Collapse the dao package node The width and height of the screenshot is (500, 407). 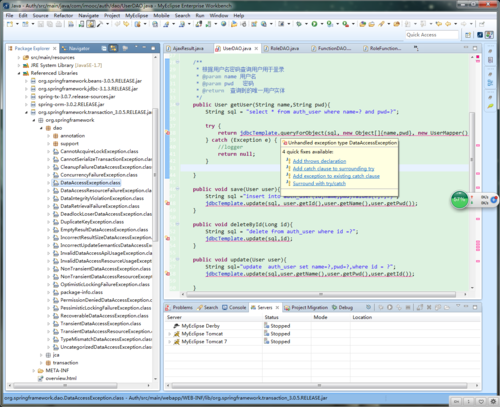point(41,128)
